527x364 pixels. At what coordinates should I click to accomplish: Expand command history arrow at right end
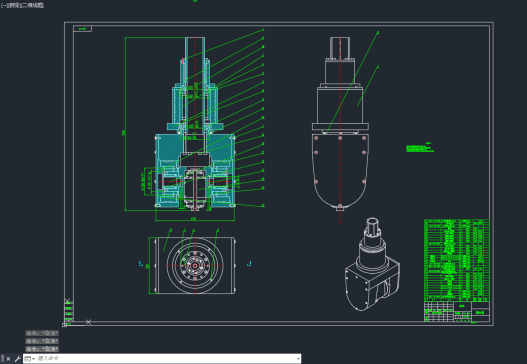point(298,359)
